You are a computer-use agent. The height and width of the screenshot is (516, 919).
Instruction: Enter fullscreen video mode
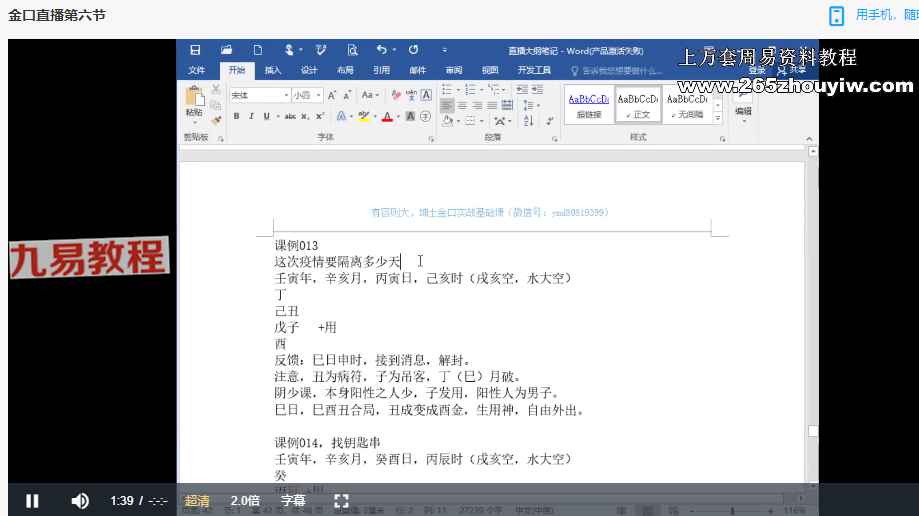[341, 501]
